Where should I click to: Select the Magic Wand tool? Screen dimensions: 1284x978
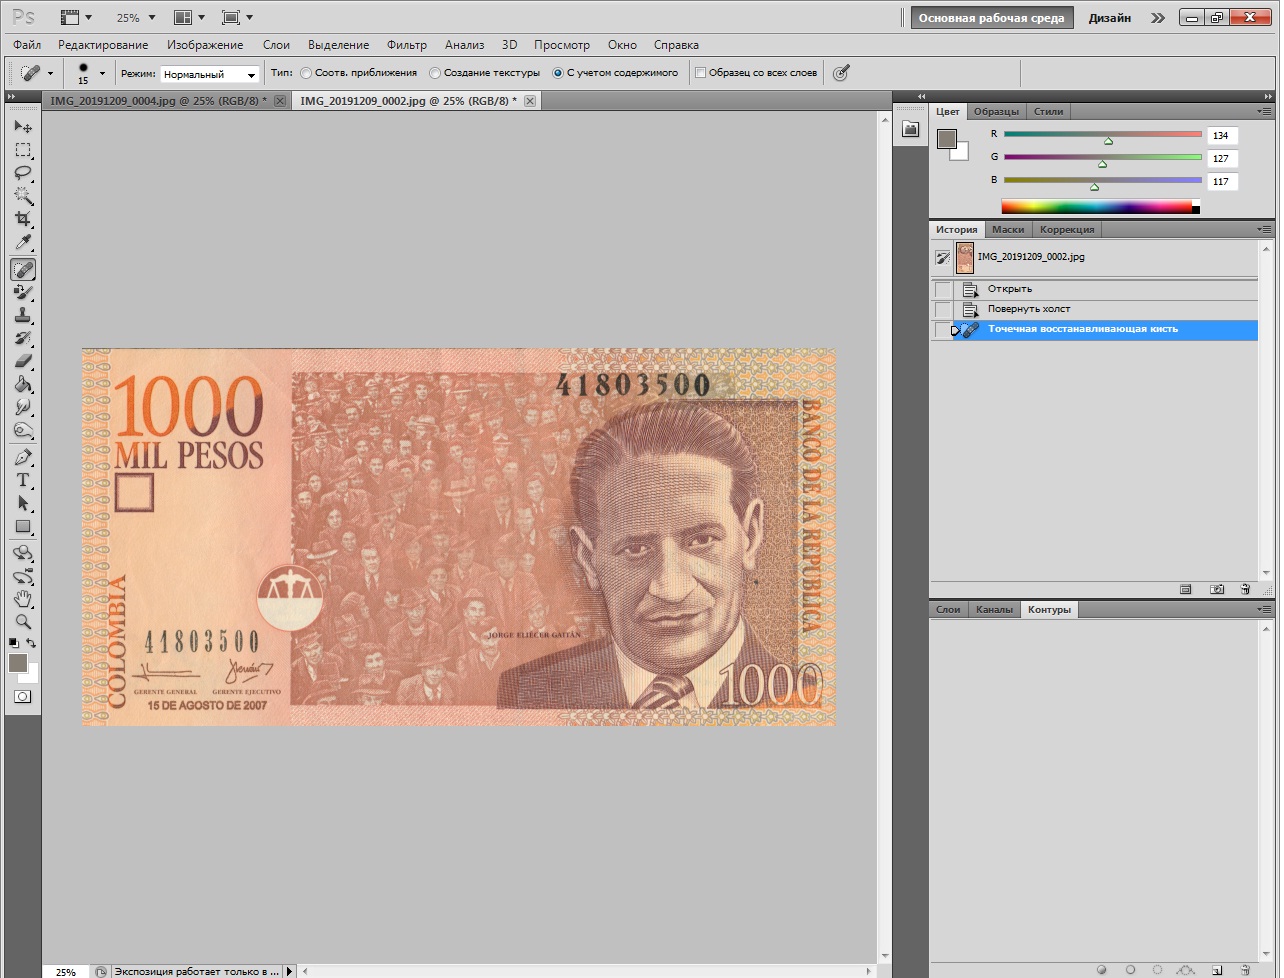click(23, 196)
